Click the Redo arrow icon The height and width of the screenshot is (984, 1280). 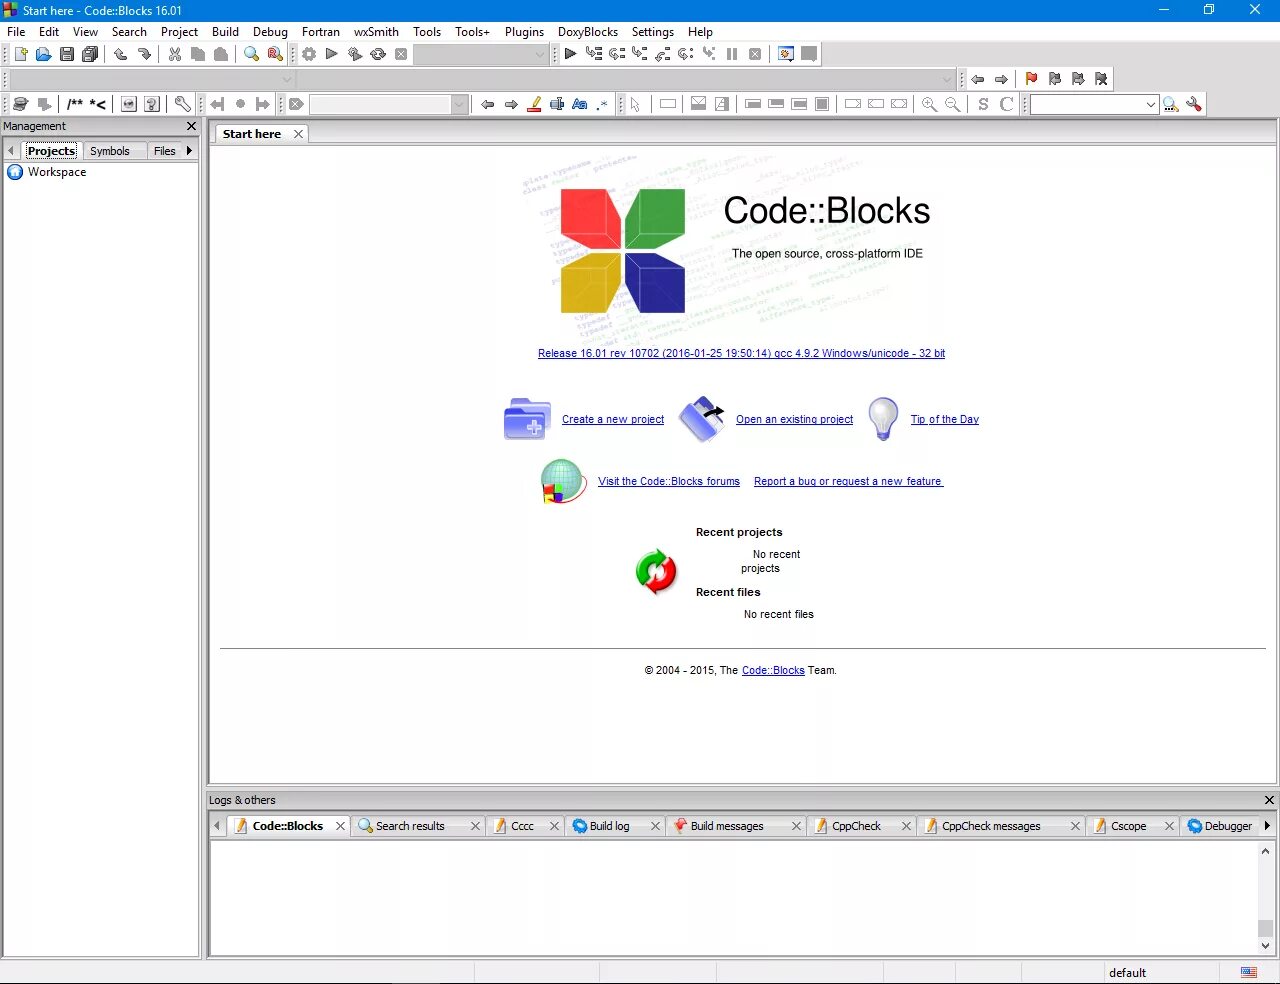(x=144, y=54)
